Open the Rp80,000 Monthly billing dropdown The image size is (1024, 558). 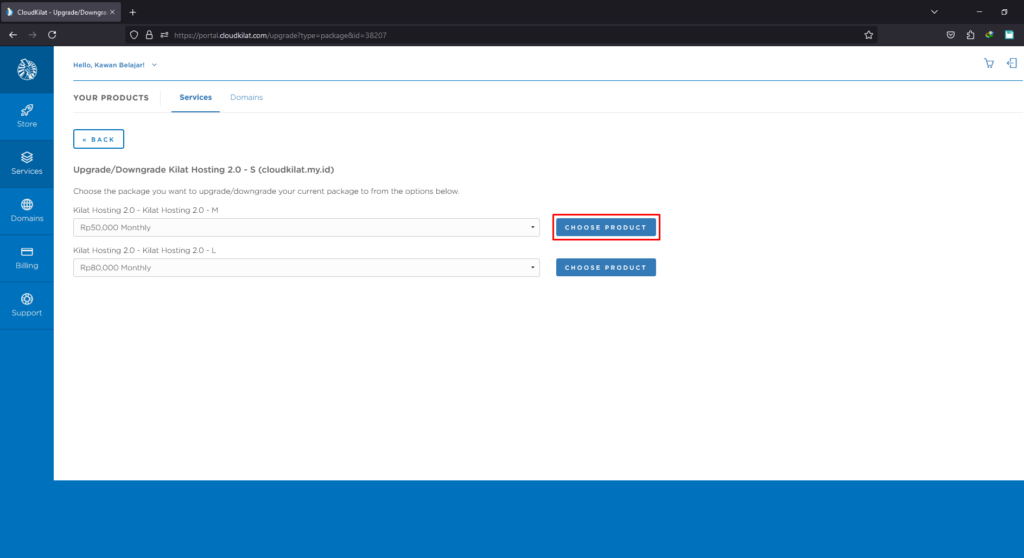pos(306,268)
